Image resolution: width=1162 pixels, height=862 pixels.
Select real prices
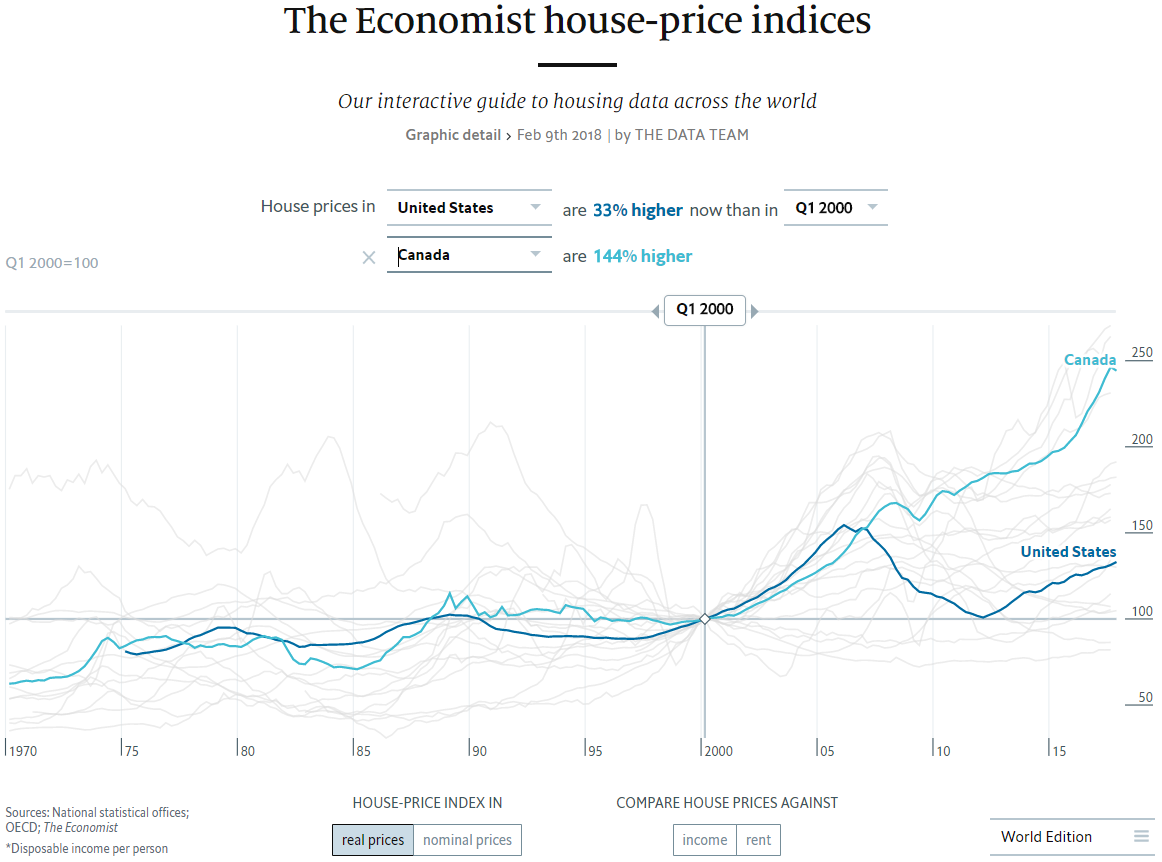[x=372, y=840]
